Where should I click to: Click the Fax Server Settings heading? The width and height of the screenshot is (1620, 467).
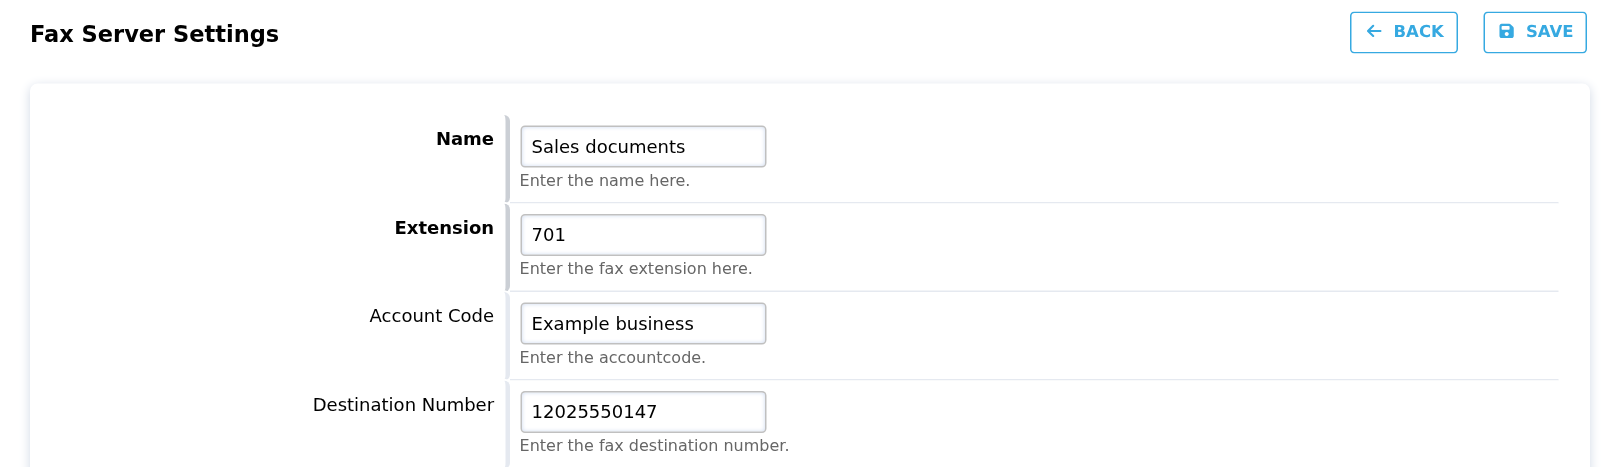coord(154,34)
